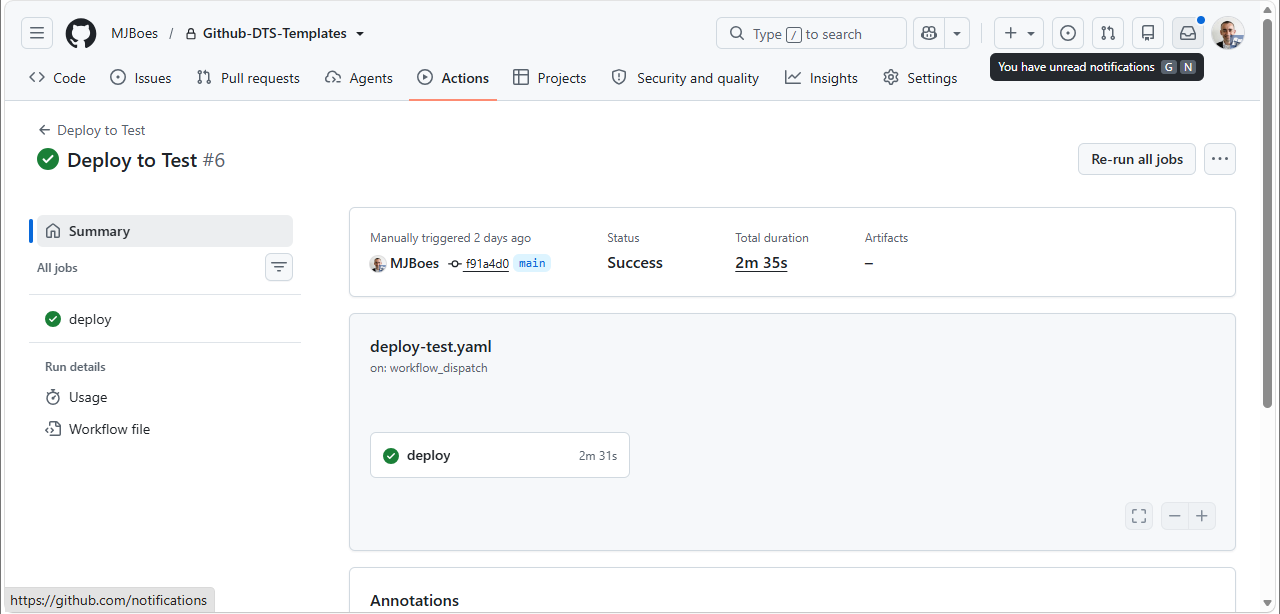Click the page vertical scrollbar
1280x614 pixels.
click(x=1269, y=215)
